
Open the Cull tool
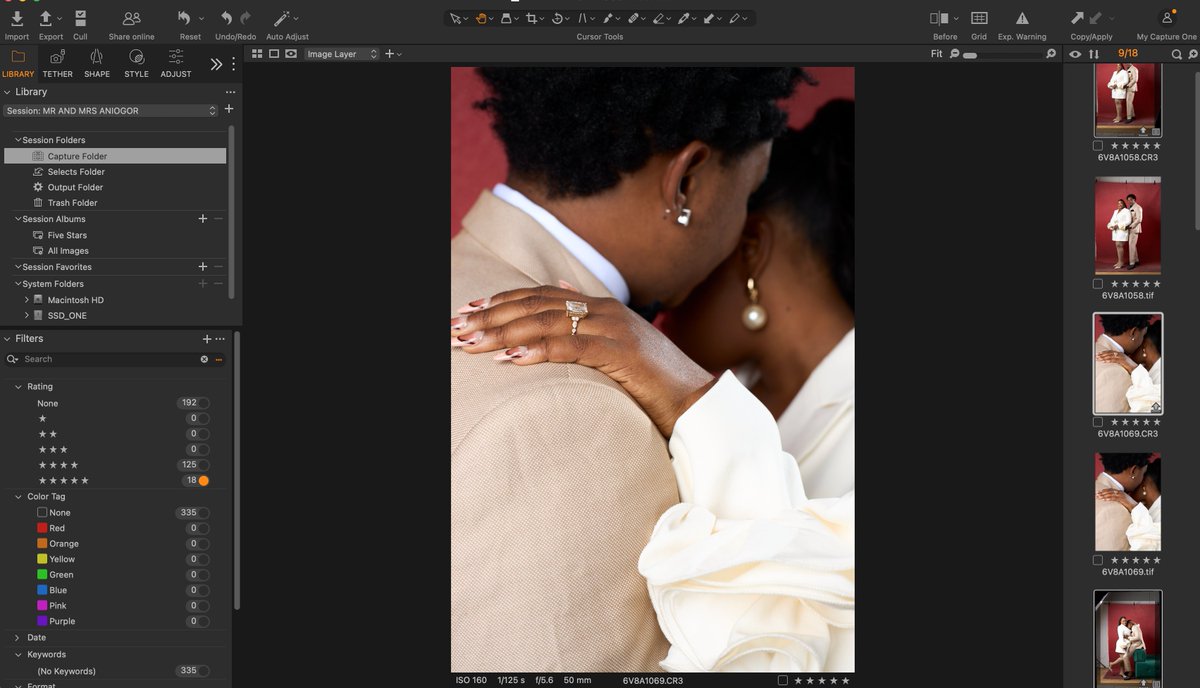click(x=80, y=18)
